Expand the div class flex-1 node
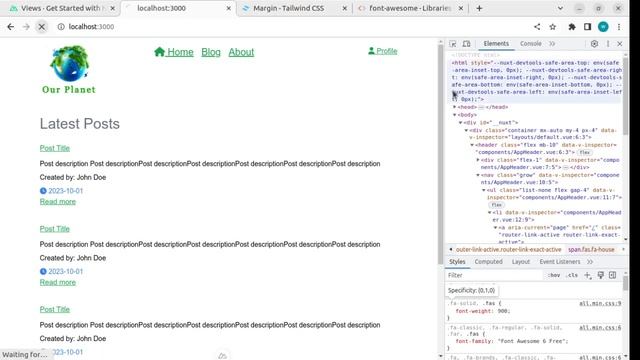The height and width of the screenshot is (360, 640). point(478,160)
